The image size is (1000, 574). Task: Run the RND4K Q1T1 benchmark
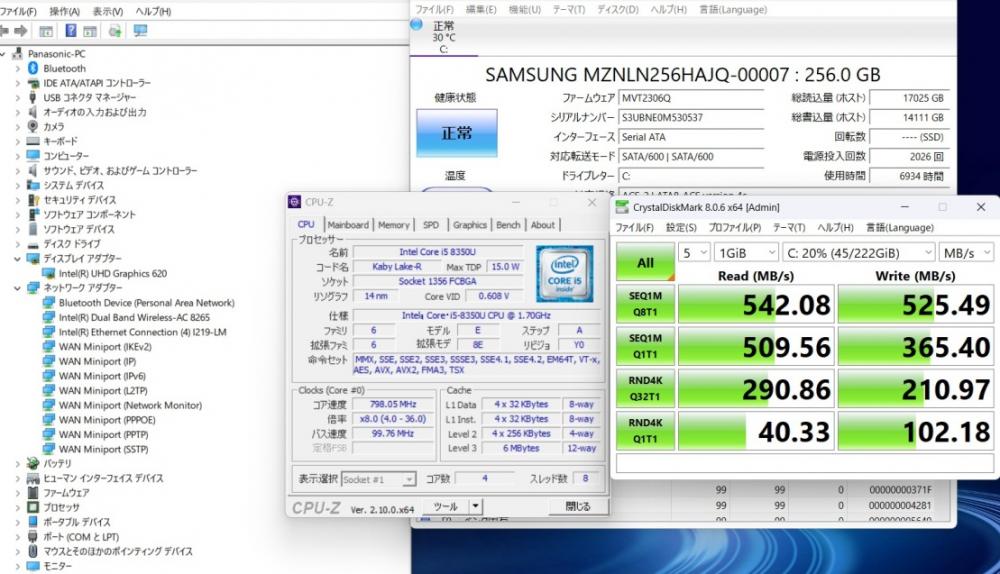coord(645,430)
